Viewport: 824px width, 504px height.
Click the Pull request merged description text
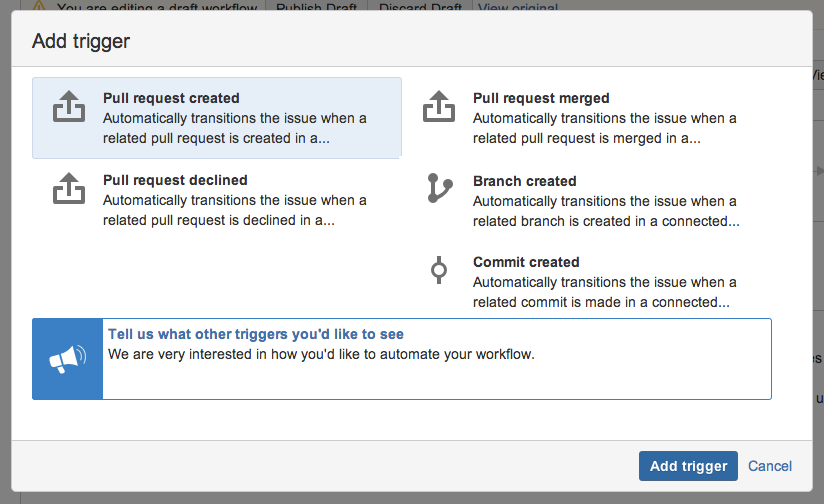pyautogui.click(x=604, y=128)
